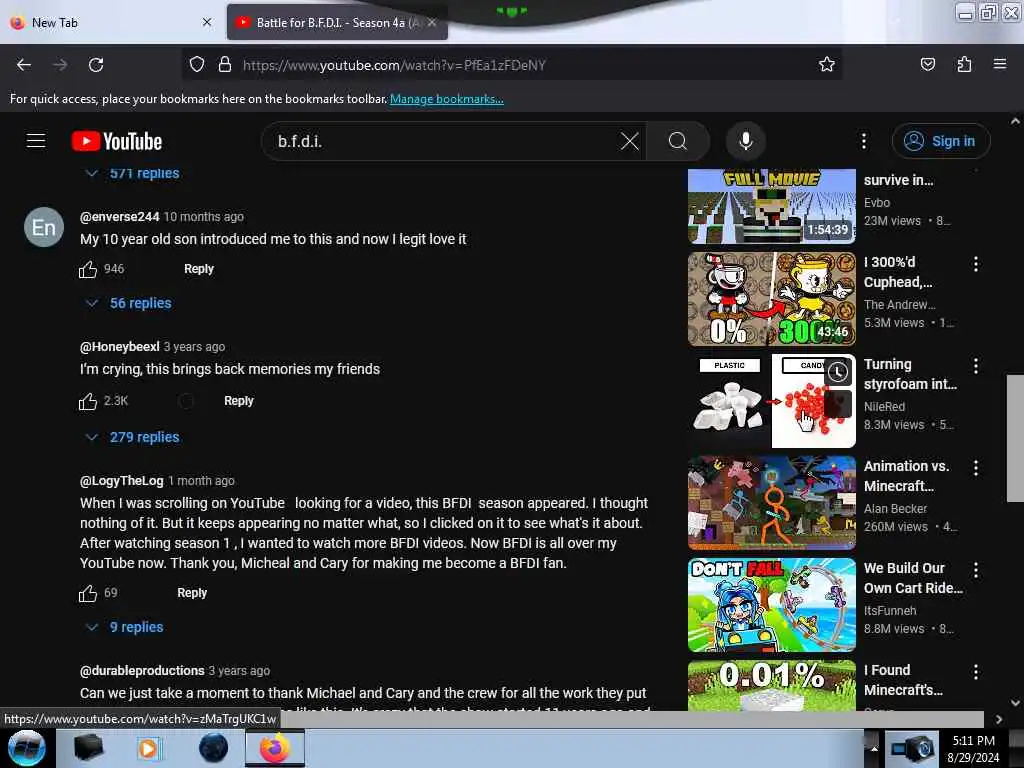This screenshot has height=768, width=1024.
Task: Like the @enverse244 comment
Action: tap(88, 269)
